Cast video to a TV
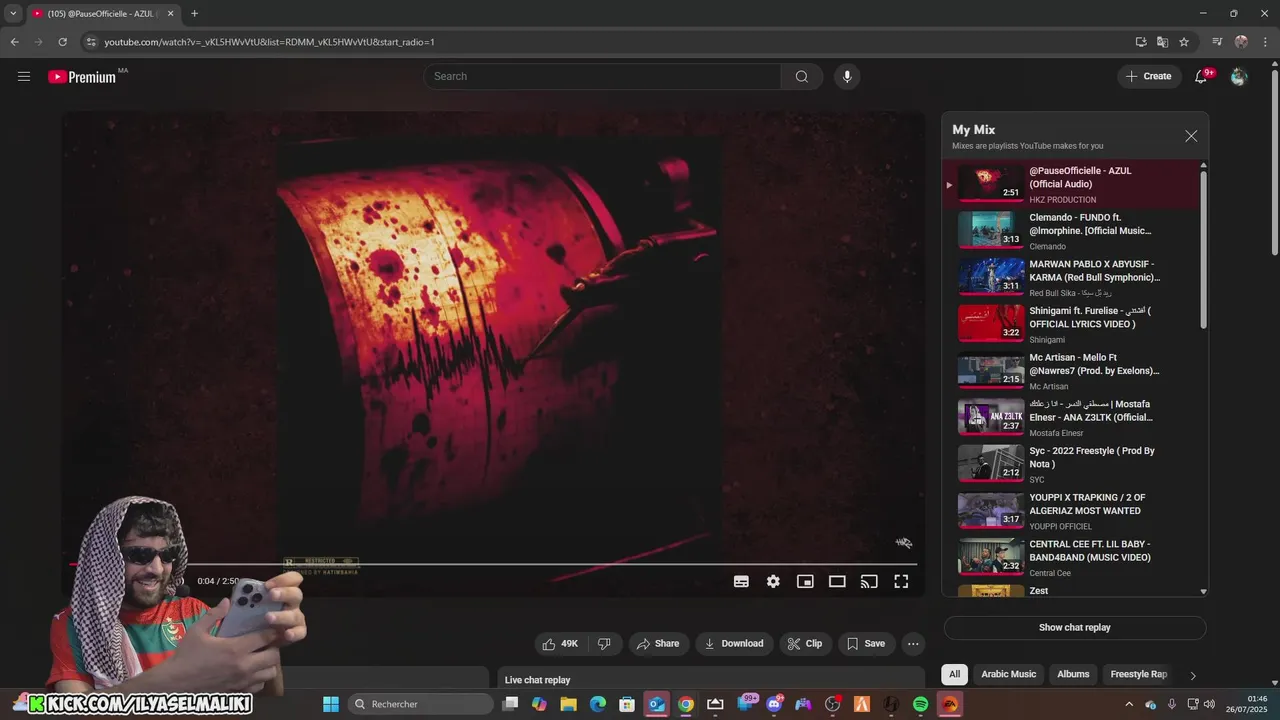 [869, 581]
